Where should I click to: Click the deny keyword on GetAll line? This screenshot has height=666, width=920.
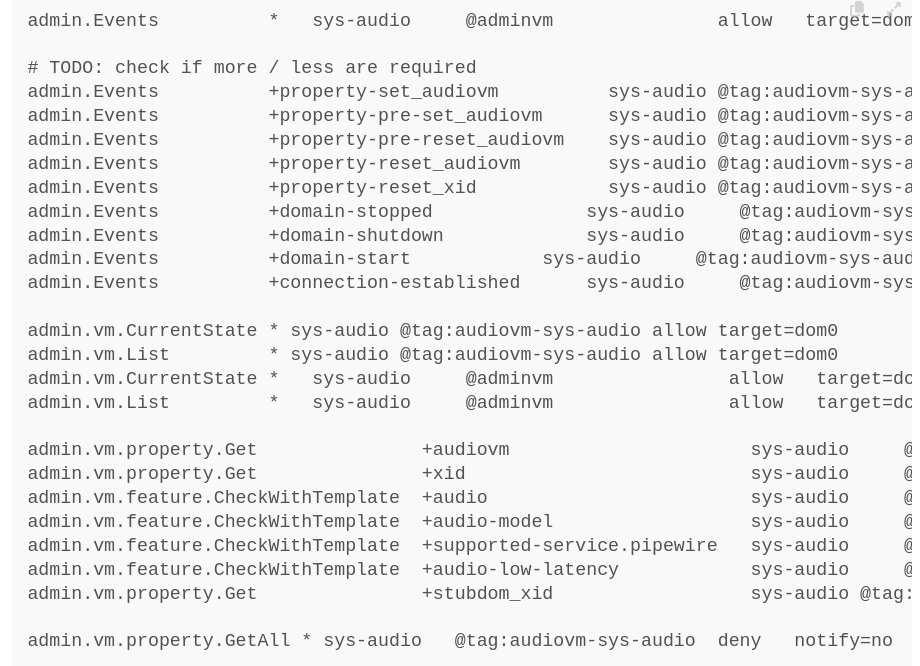[739, 641]
